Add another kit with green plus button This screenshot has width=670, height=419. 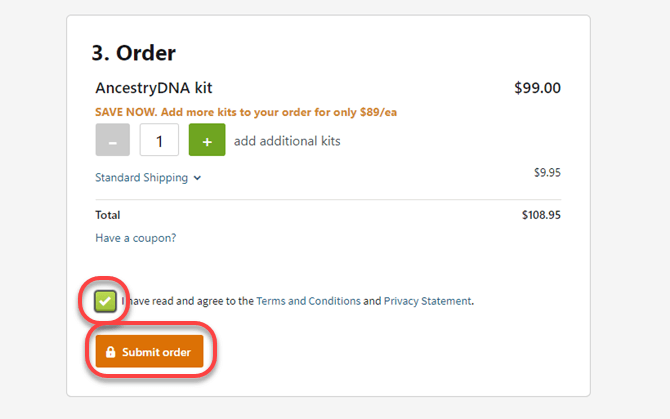207,140
